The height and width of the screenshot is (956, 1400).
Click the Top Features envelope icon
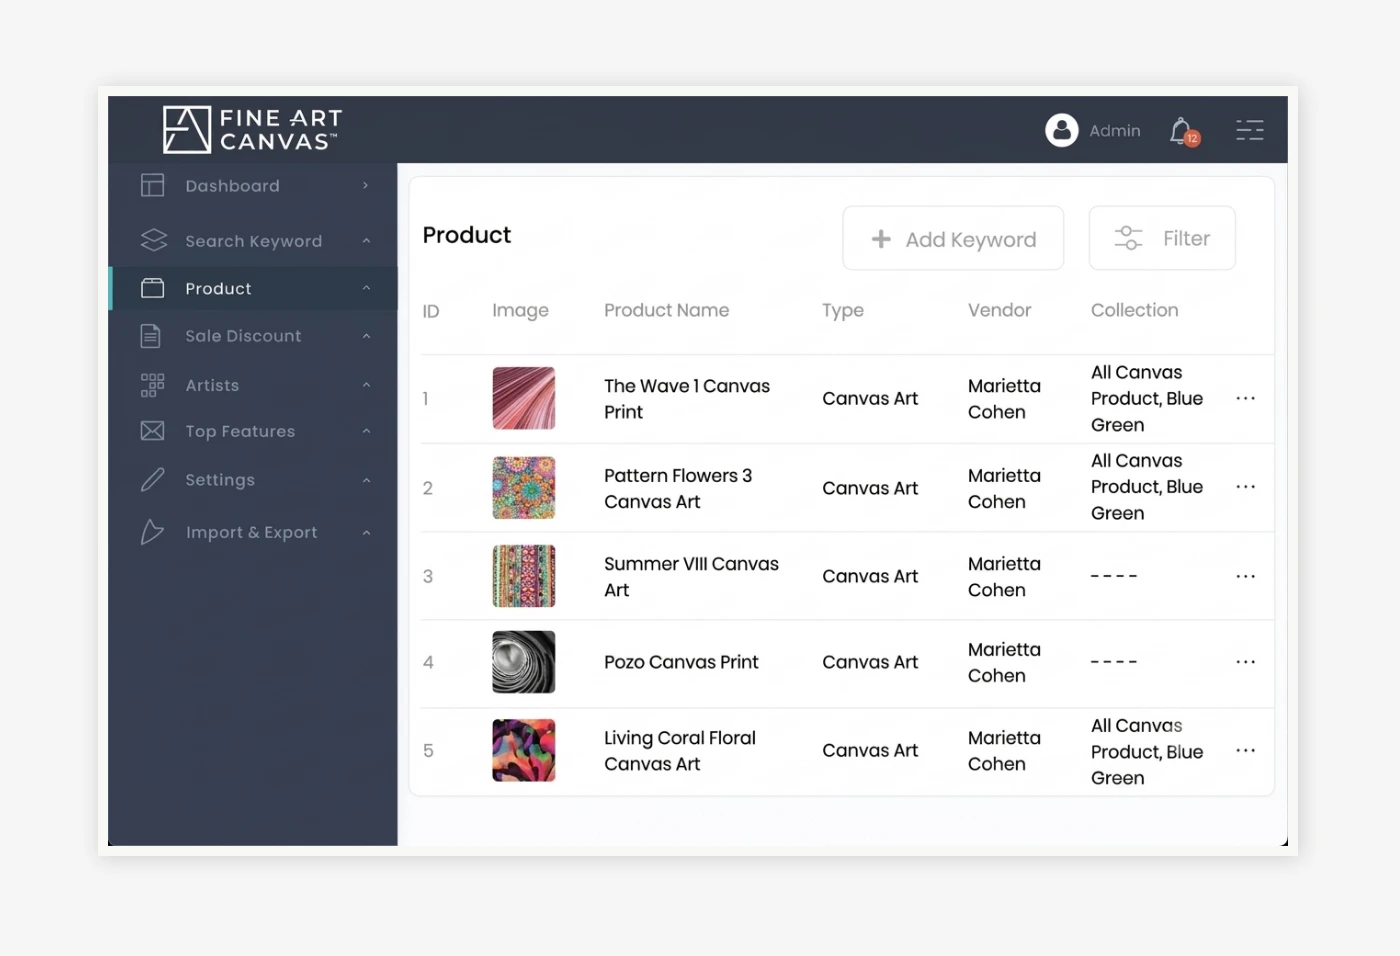[x=152, y=431]
